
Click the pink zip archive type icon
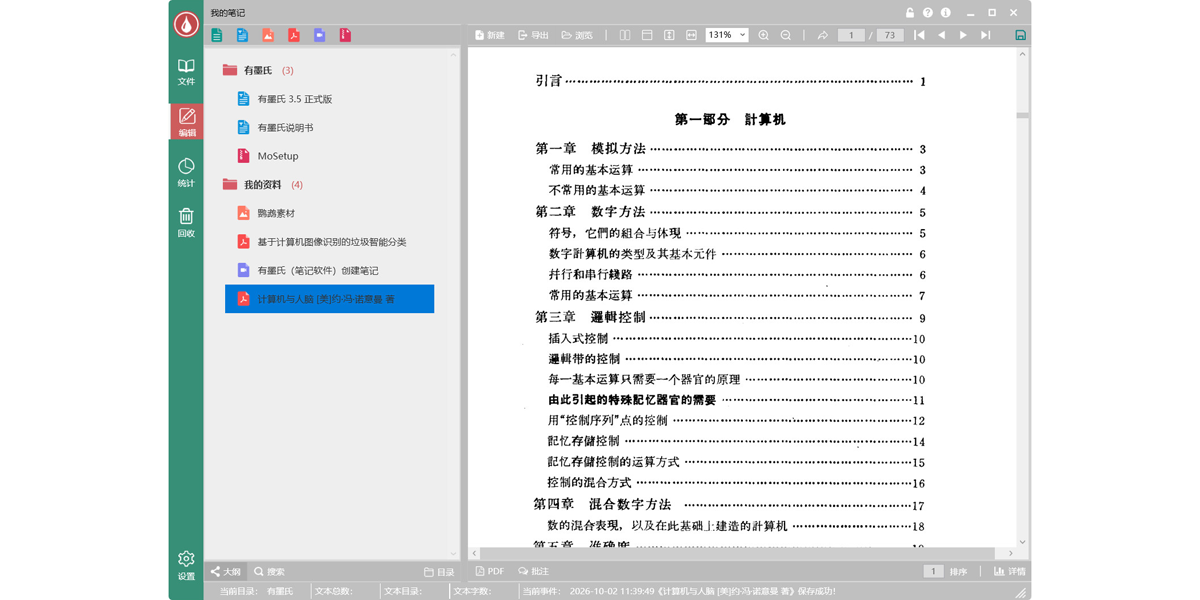pyautogui.click(x=345, y=35)
